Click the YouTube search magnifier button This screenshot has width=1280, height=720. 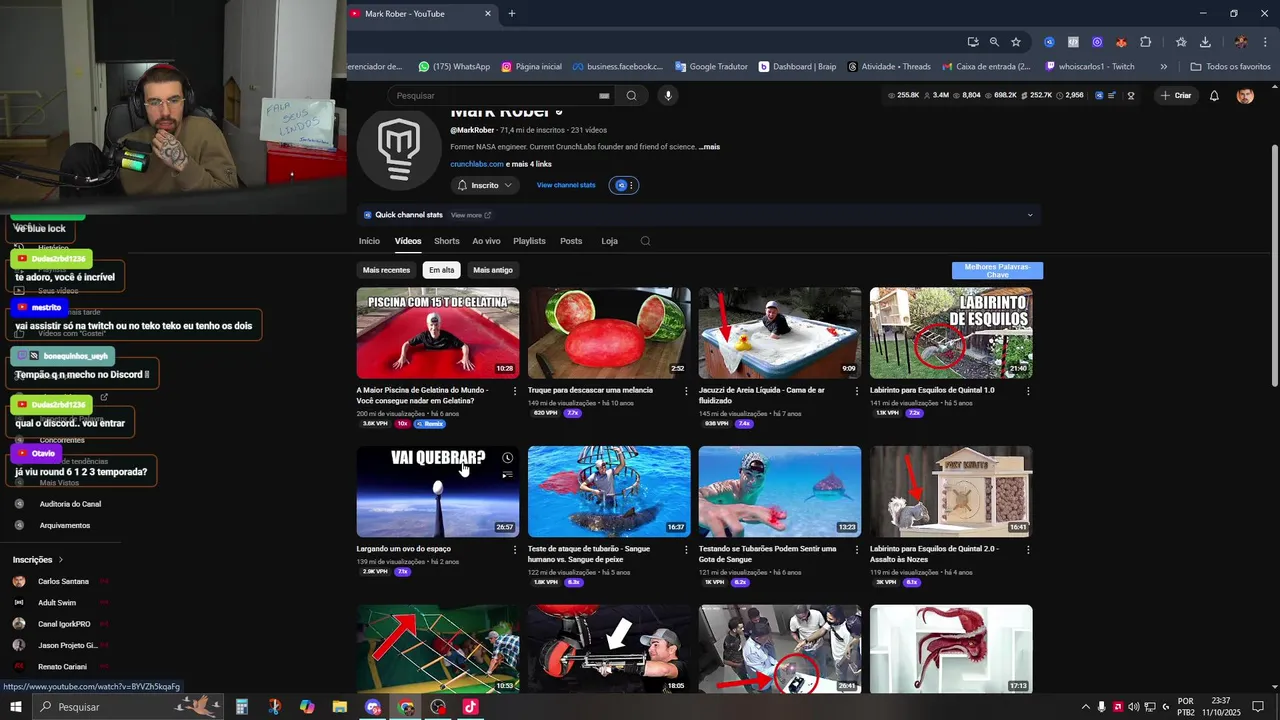pos(631,96)
